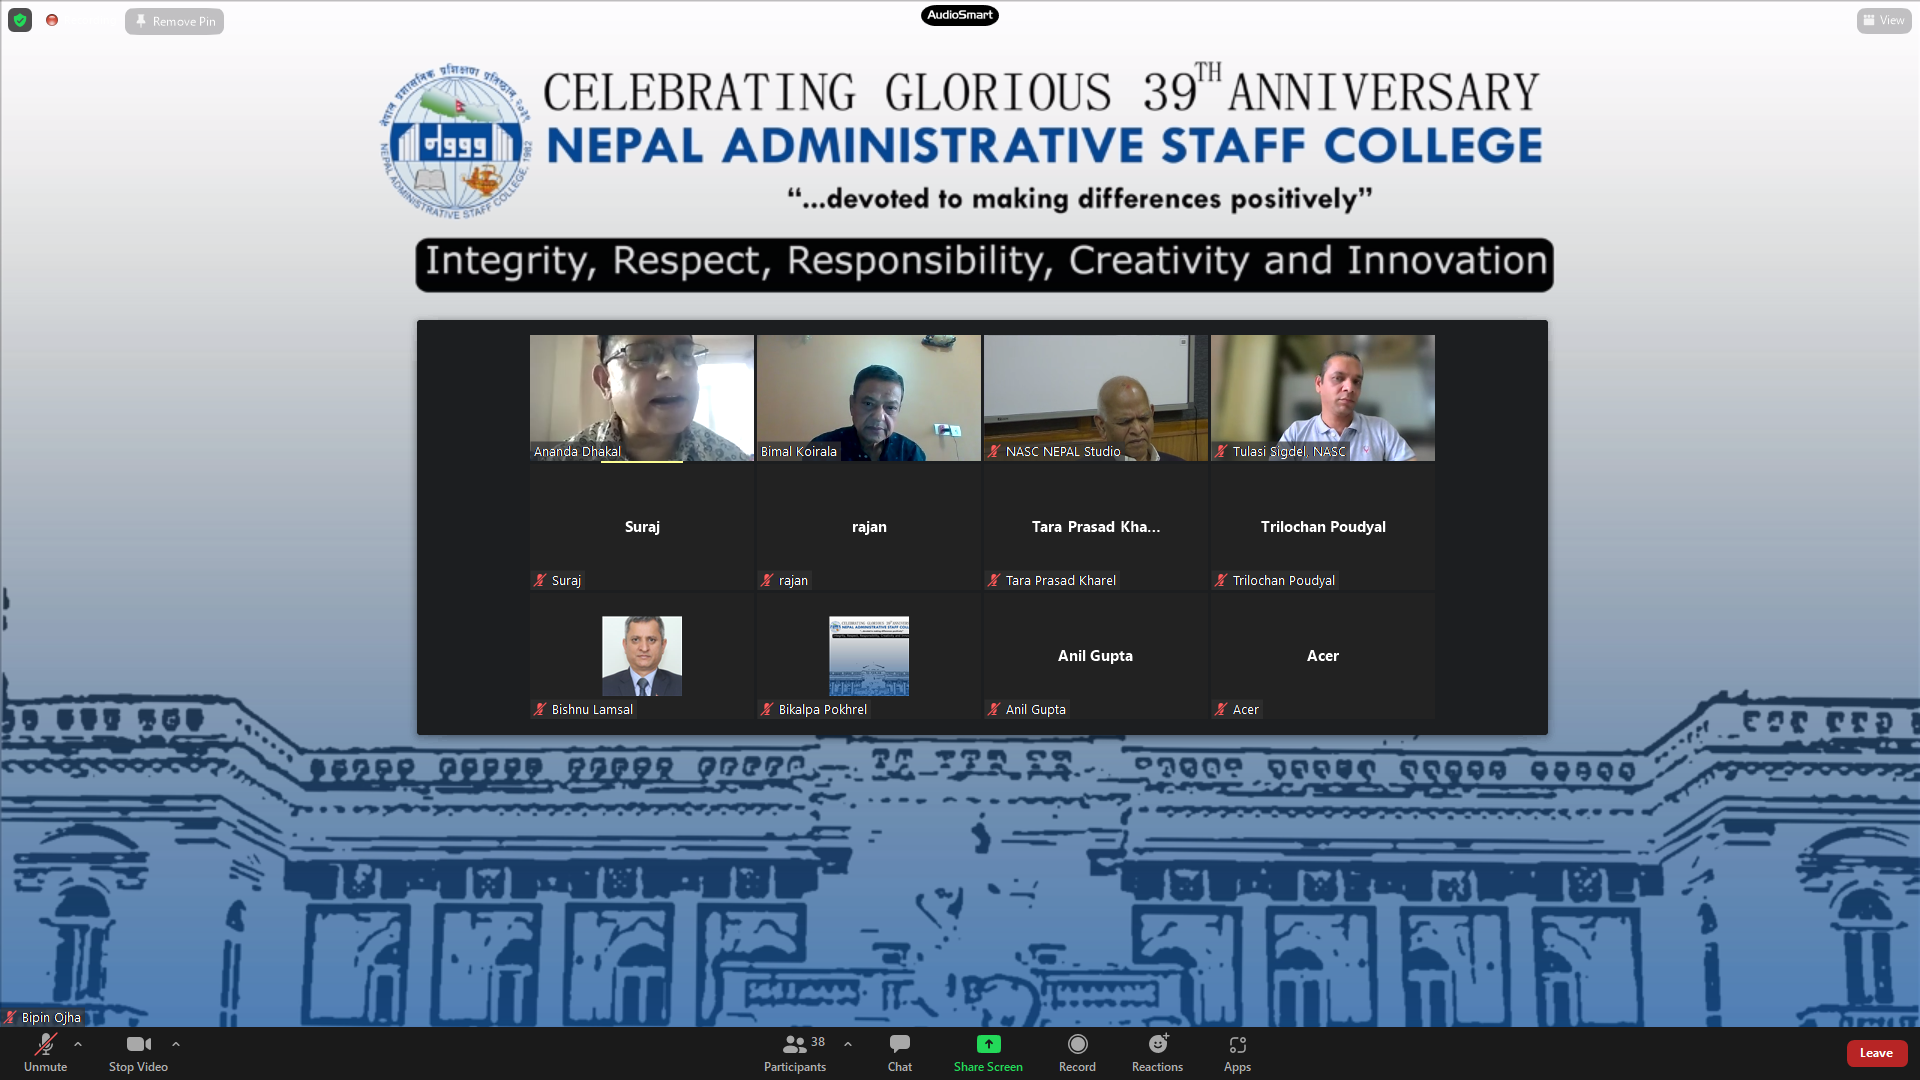Click the green Share Screen button
Viewport: 1920px width, 1080px height.
[x=988, y=1053]
